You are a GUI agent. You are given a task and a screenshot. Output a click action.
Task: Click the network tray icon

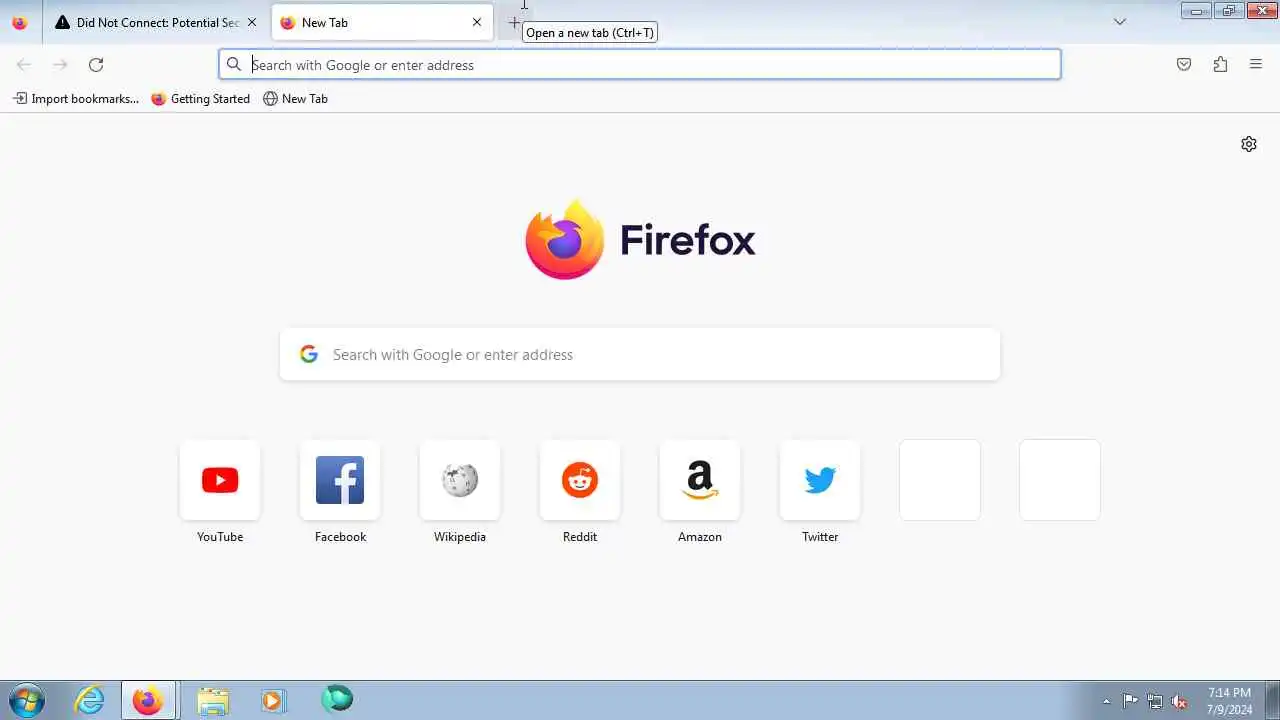pyautogui.click(x=1155, y=701)
